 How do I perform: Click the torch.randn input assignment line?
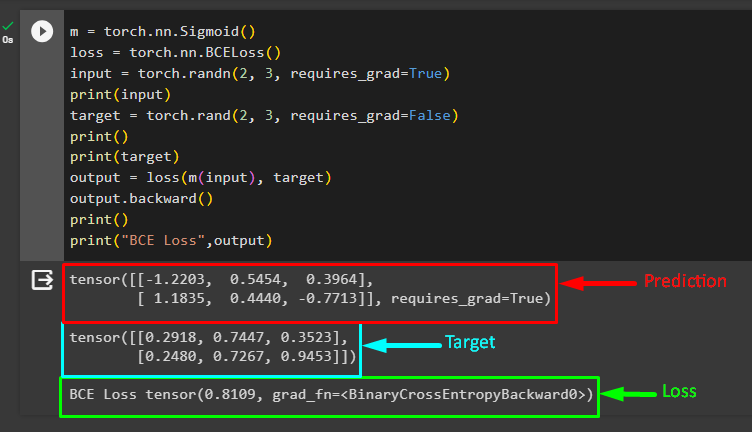pyautogui.click(x=260, y=73)
